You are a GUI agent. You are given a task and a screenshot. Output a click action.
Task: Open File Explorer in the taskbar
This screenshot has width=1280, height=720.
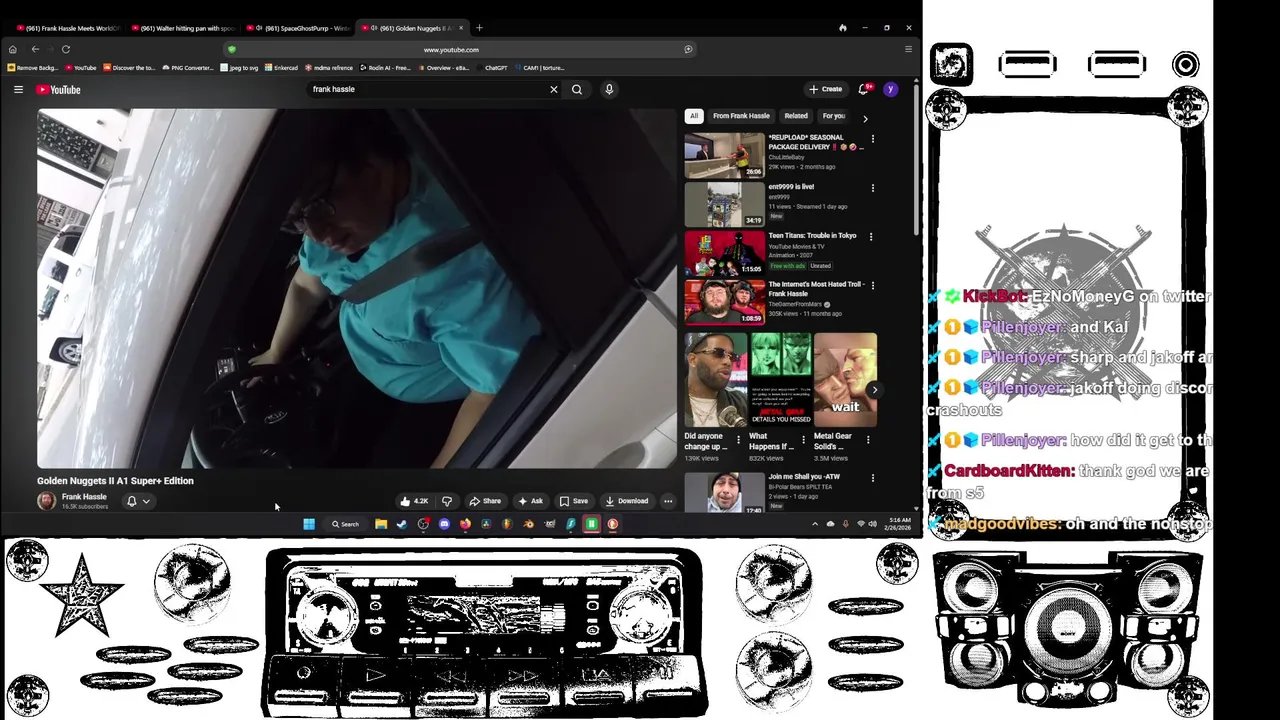(x=381, y=524)
